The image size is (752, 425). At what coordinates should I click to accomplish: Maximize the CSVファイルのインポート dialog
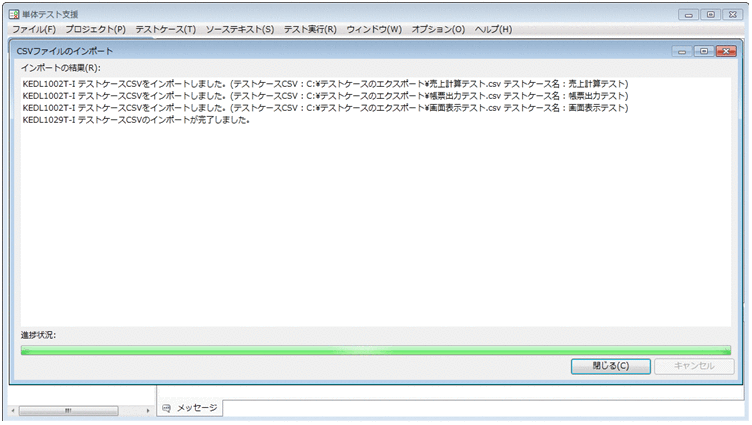pyautogui.click(x=704, y=51)
